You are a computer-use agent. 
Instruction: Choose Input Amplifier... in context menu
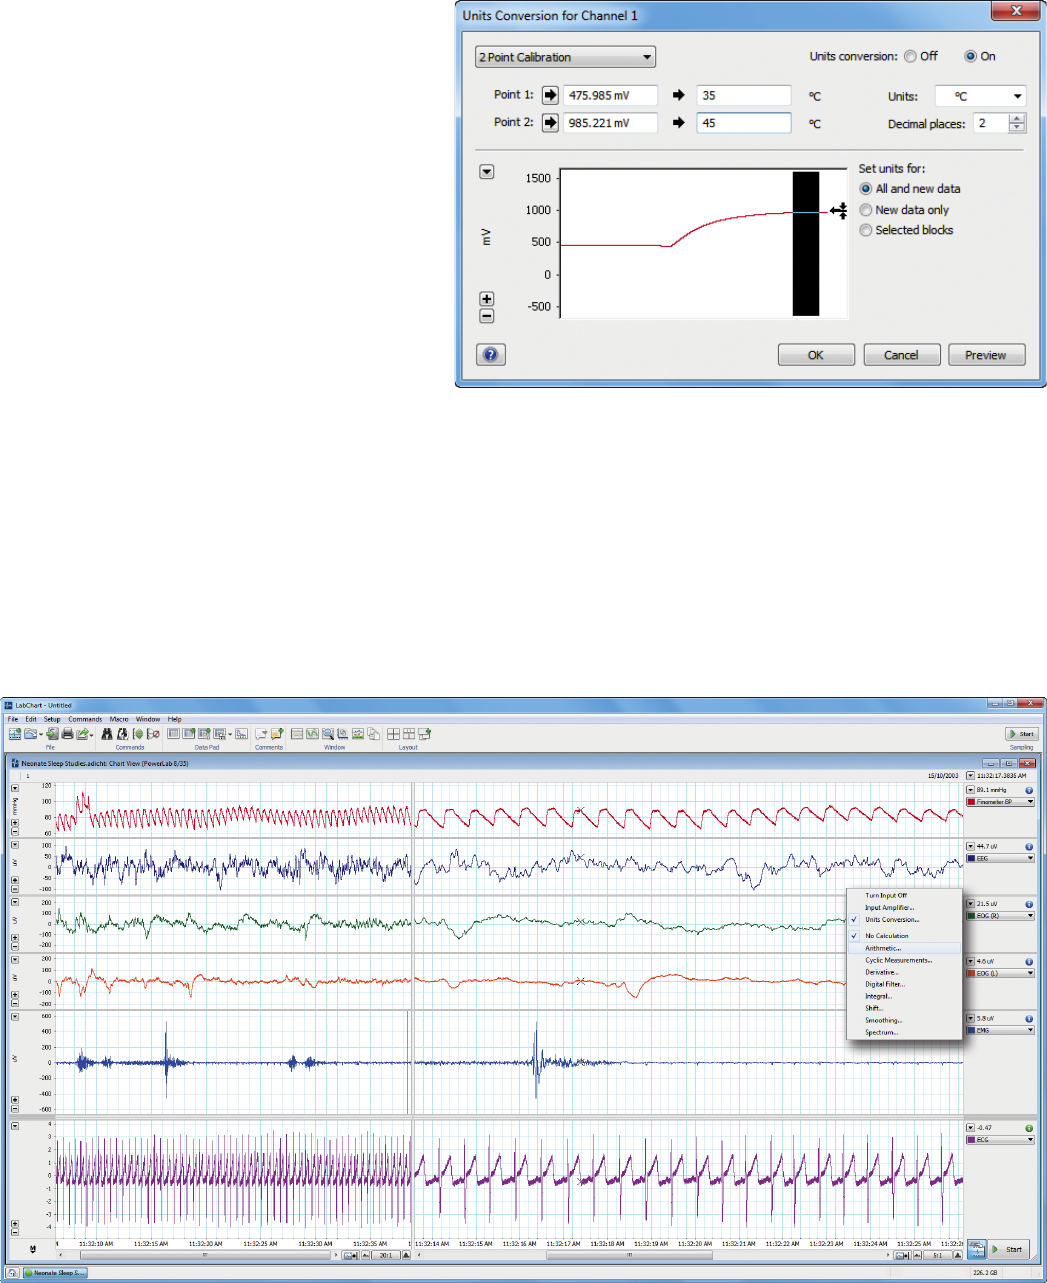904,908
